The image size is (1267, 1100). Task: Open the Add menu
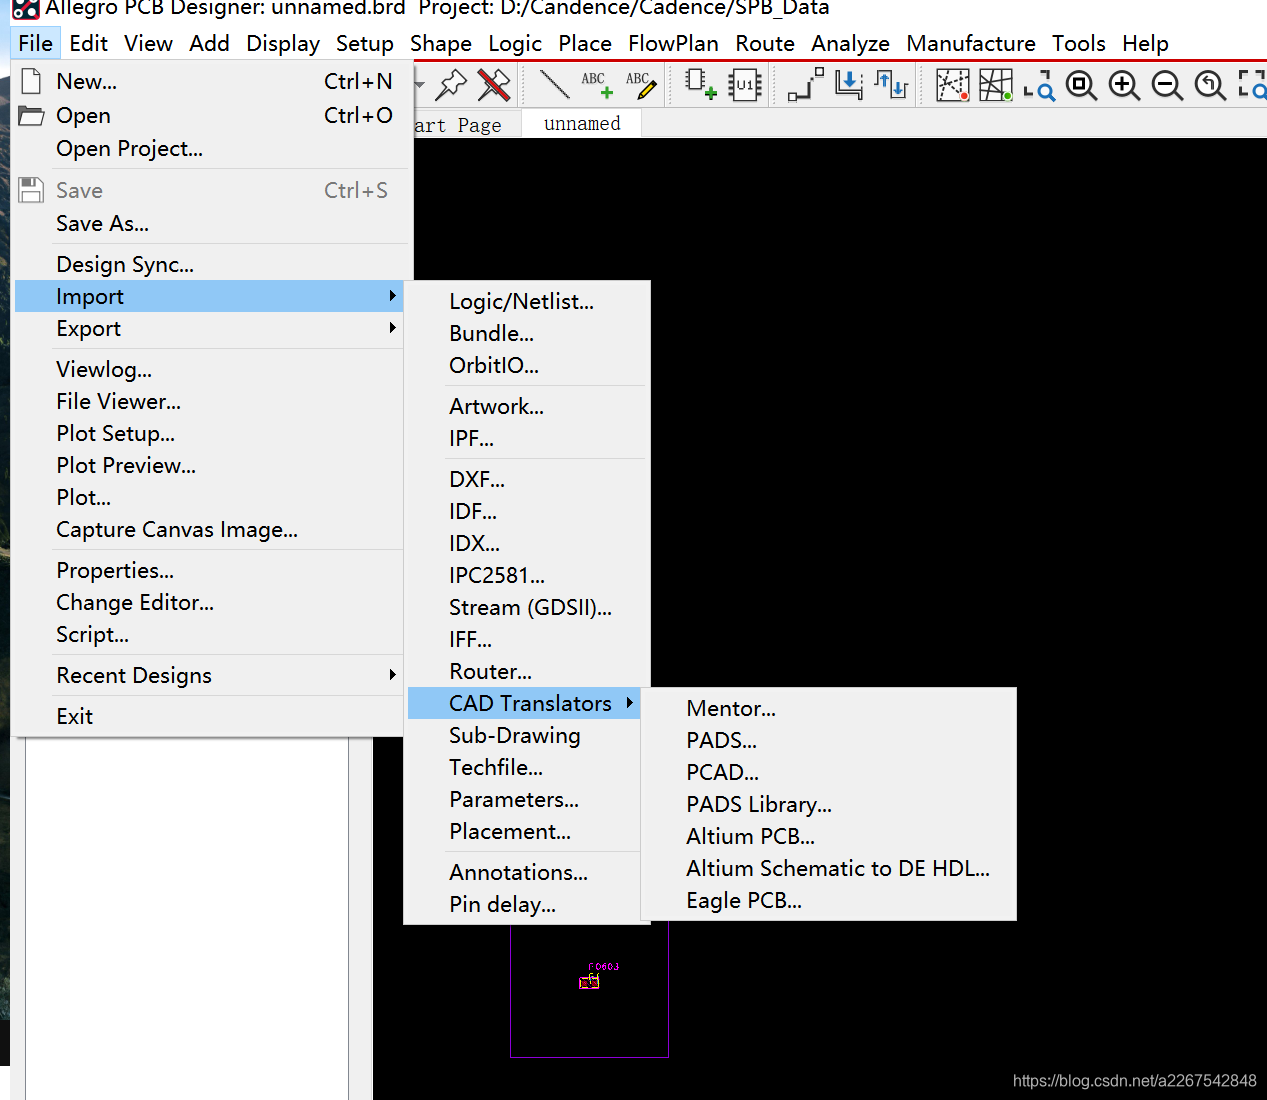pyautogui.click(x=209, y=43)
